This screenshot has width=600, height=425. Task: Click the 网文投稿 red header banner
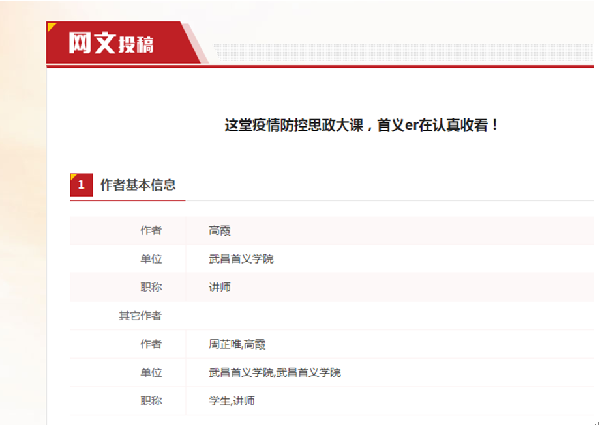pos(123,42)
